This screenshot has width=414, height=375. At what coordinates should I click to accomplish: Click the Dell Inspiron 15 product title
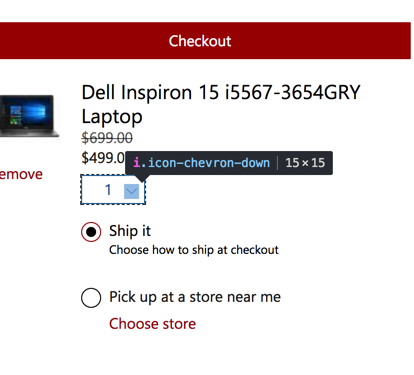pyautogui.click(x=221, y=104)
